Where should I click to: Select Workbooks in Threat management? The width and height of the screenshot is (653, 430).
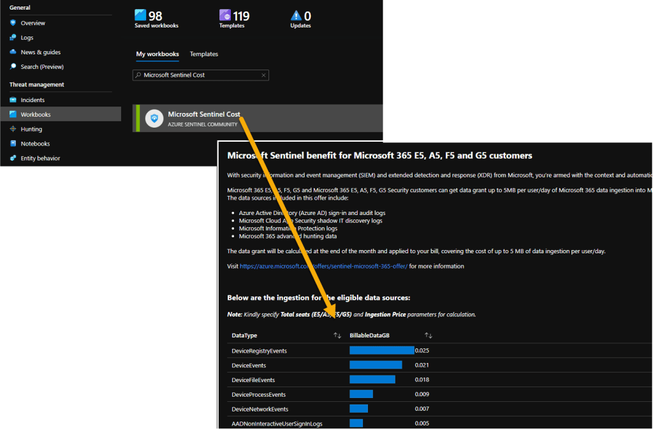pyautogui.click(x=61, y=114)
